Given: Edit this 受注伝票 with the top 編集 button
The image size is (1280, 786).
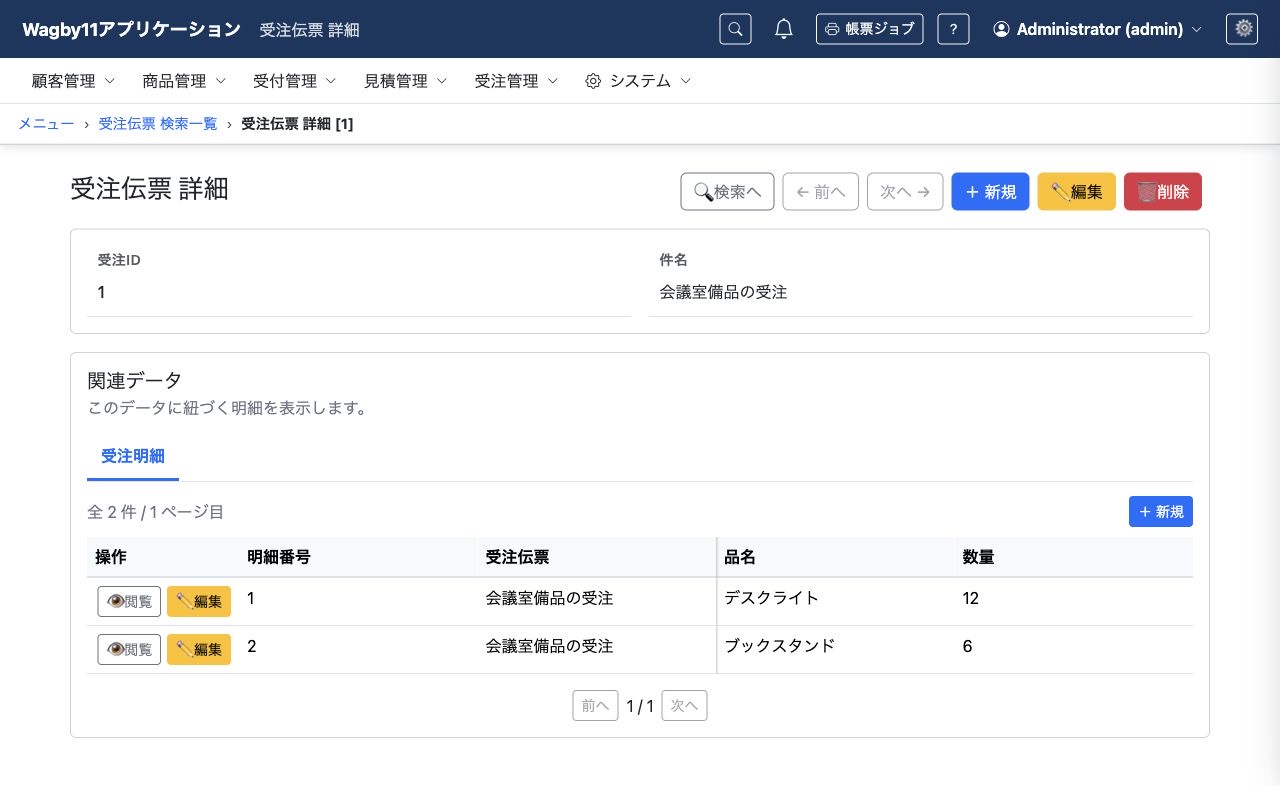Looking at the screenshot, I should click(1077, 192).
